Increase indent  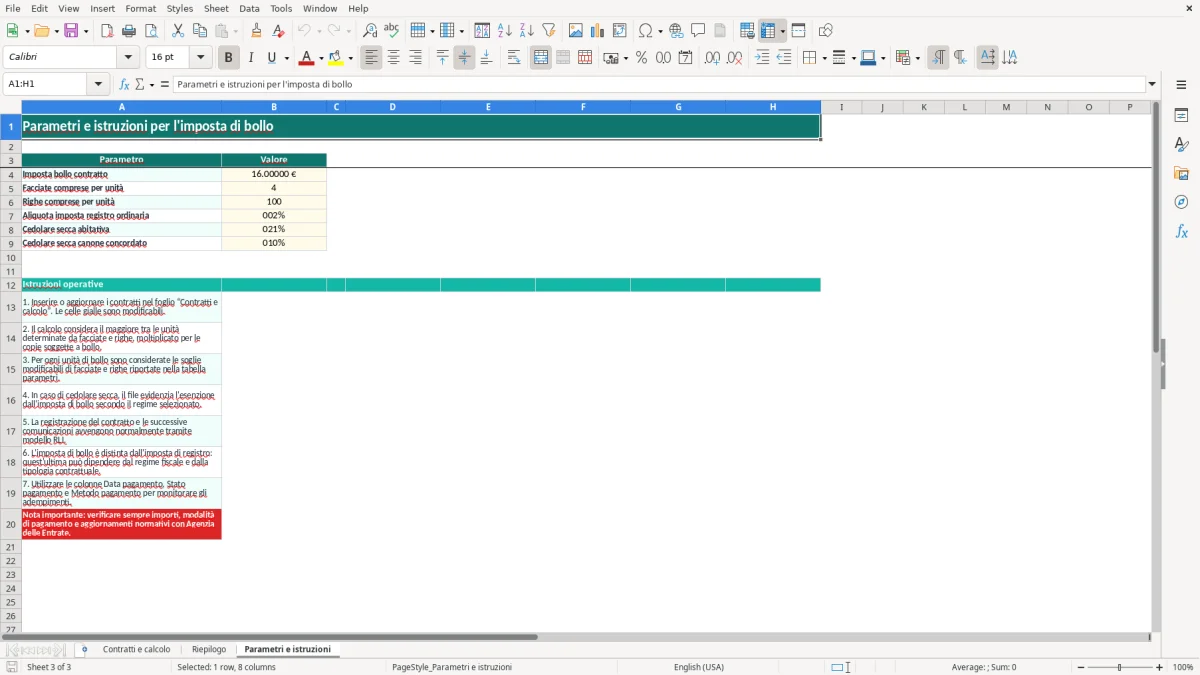point(762,58)
